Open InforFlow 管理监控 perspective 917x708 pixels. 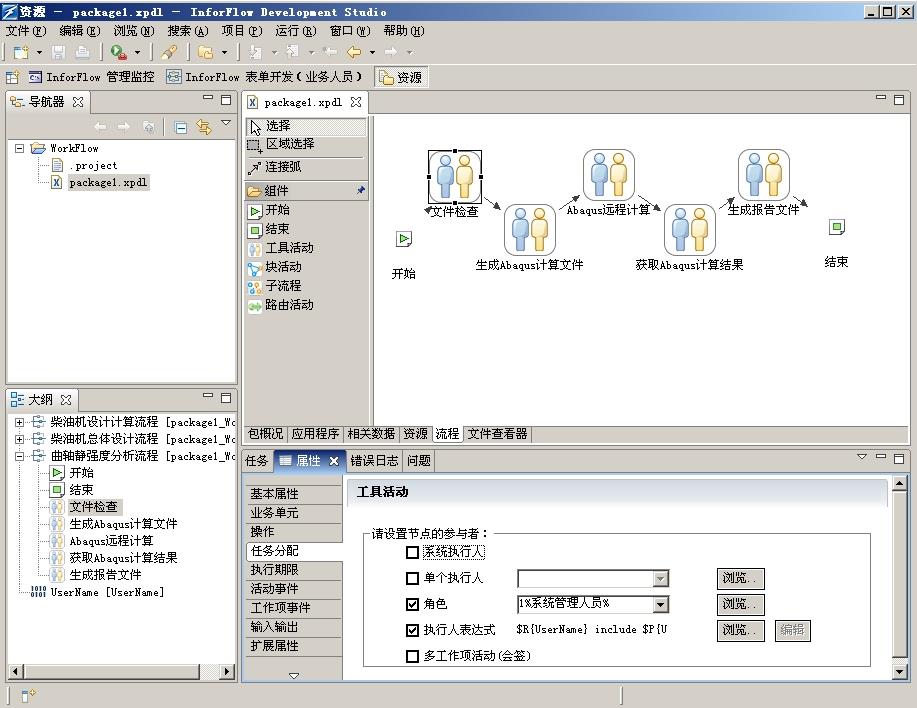[92, 77]
